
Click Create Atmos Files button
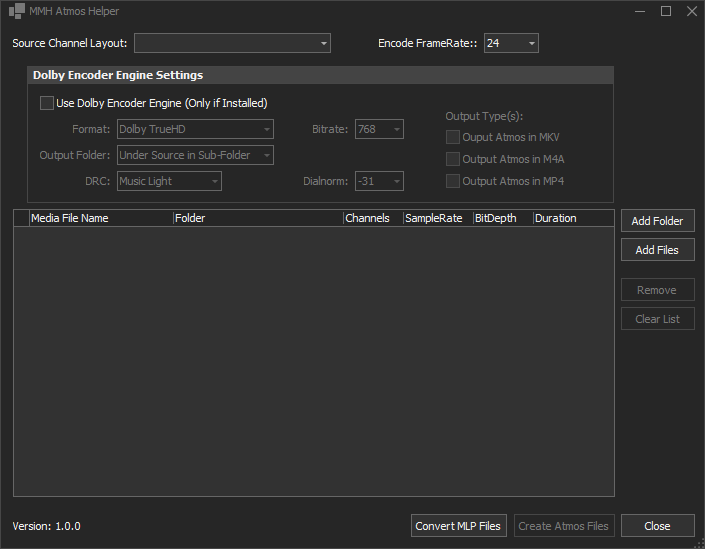(564, 526)
